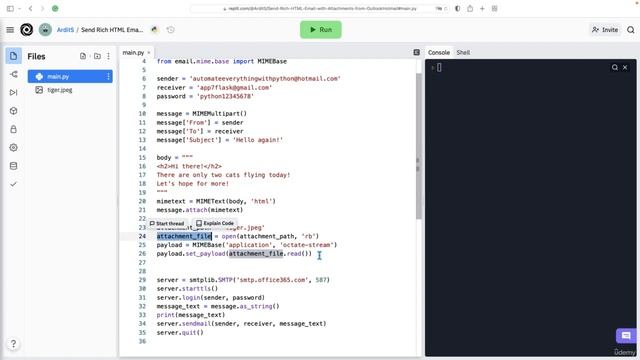Select the Files sidebar icon
This screenshot has height=360, width=640.
(x=13, y=56)
